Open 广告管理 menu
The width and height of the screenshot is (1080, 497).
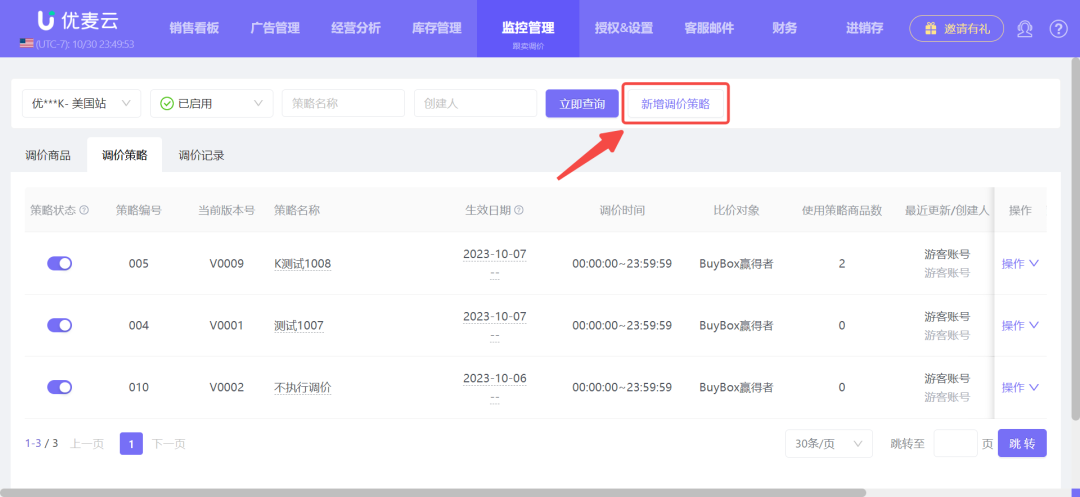pos(275,28)
